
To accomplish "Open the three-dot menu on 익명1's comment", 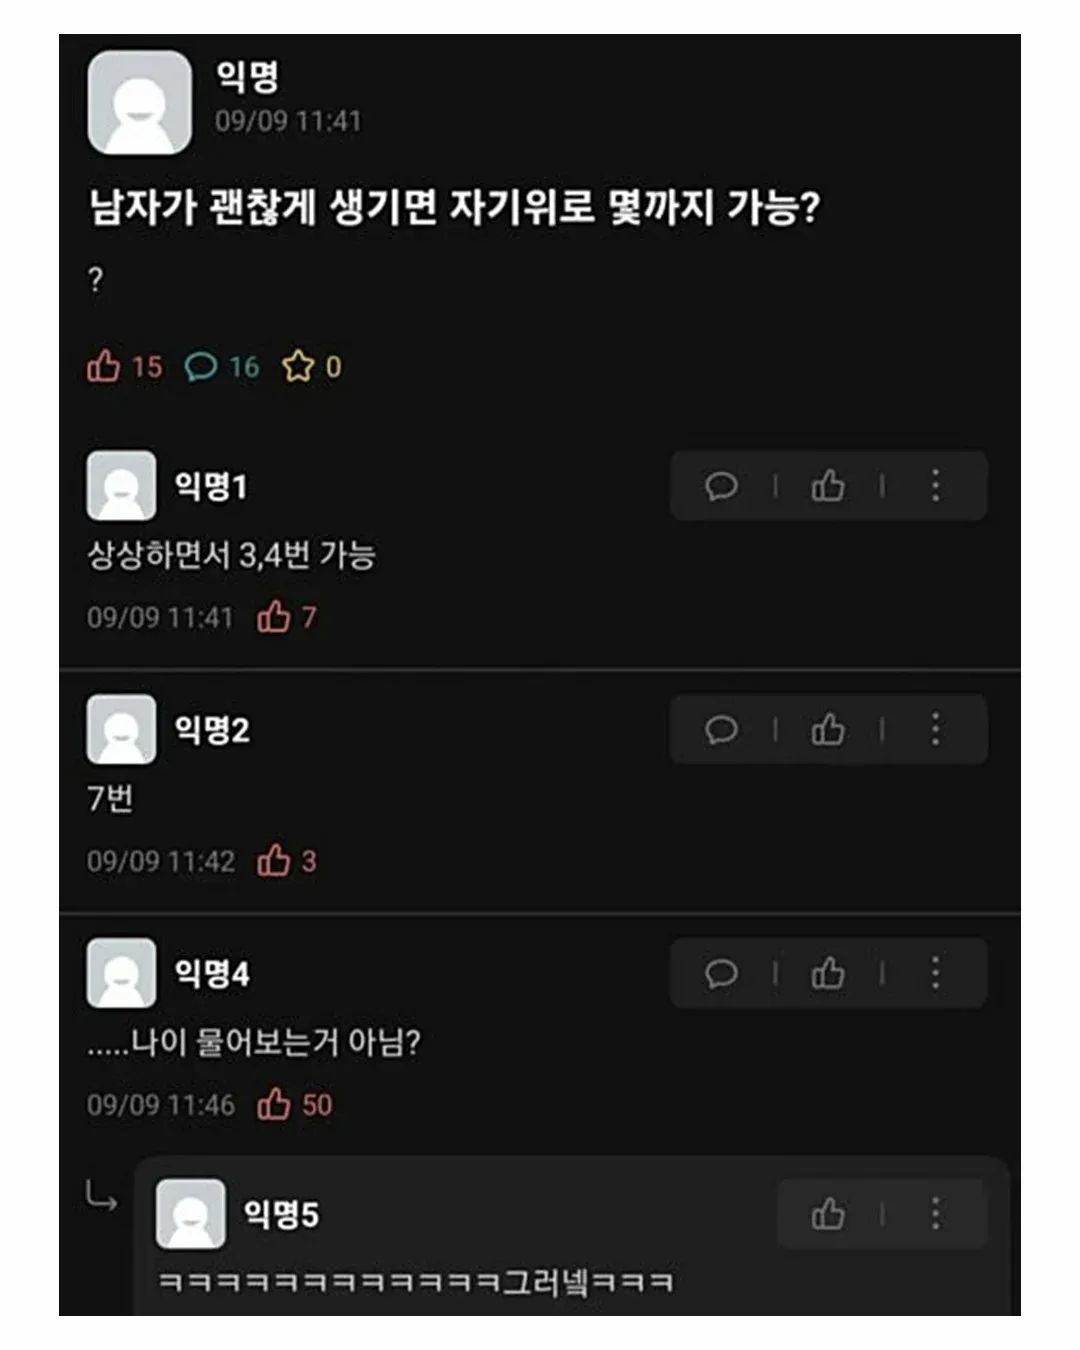I will pyautogui.click(x=936, y=486).
